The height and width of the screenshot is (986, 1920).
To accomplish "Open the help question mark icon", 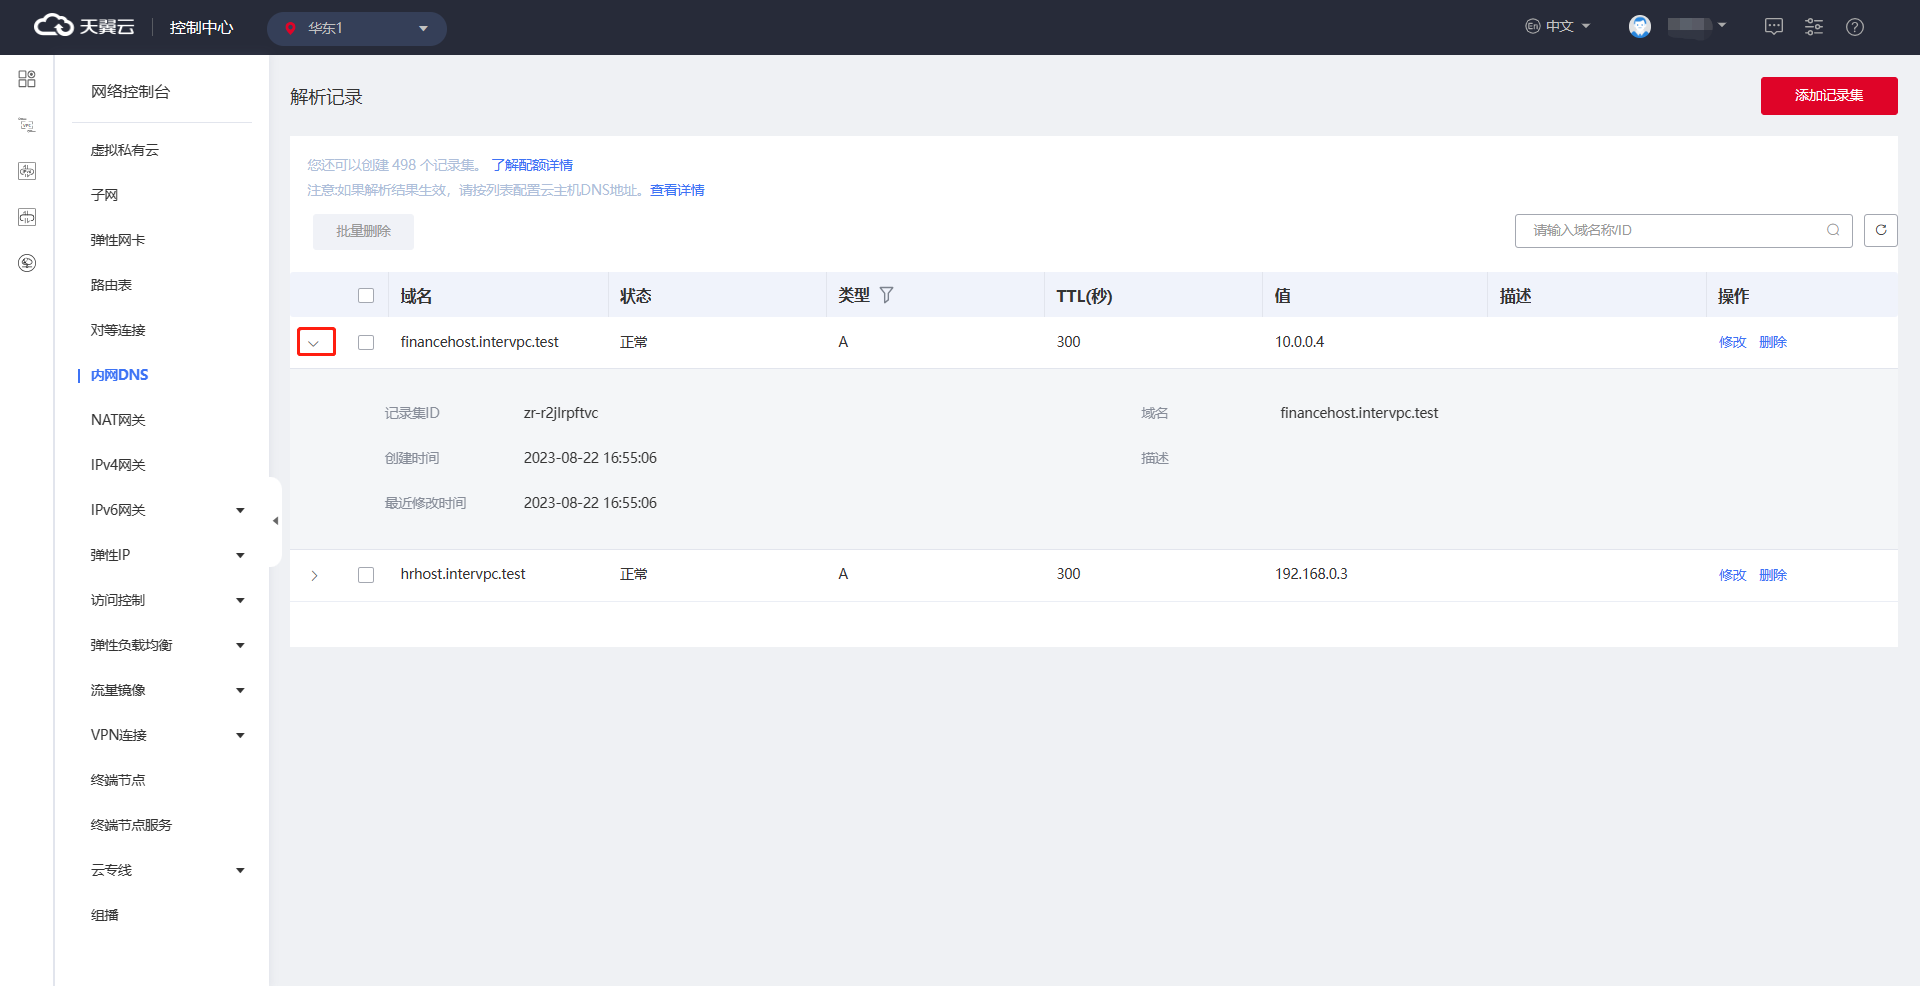I will [x=1854, y=27].
